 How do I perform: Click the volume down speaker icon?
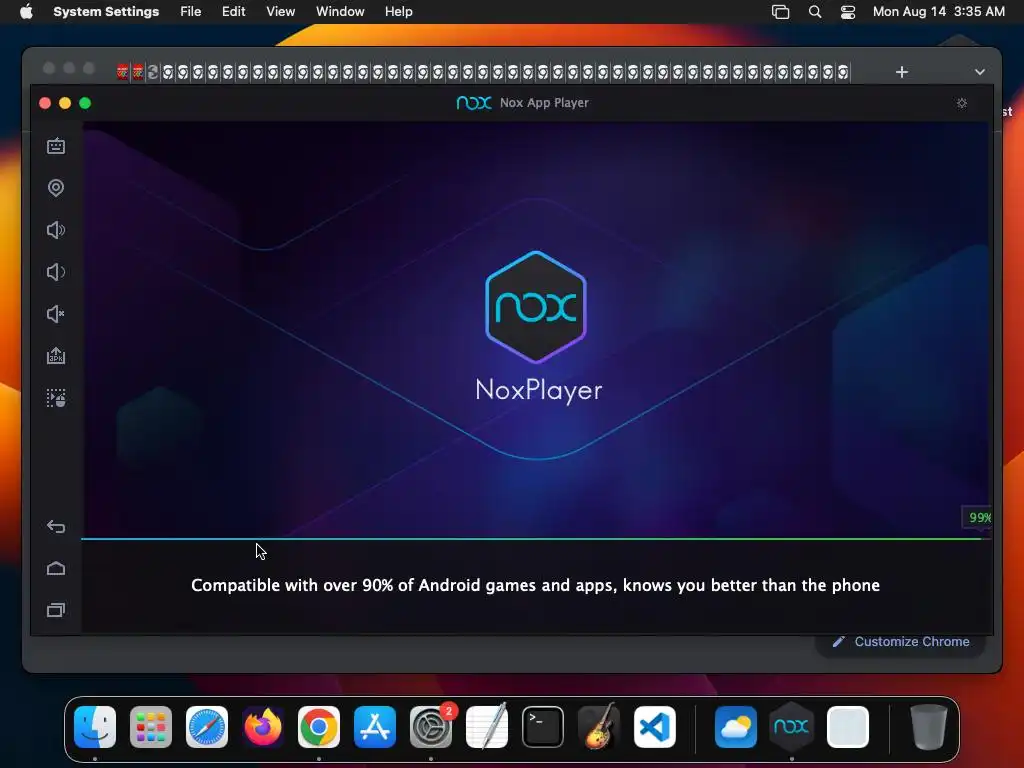coord(56,272)
